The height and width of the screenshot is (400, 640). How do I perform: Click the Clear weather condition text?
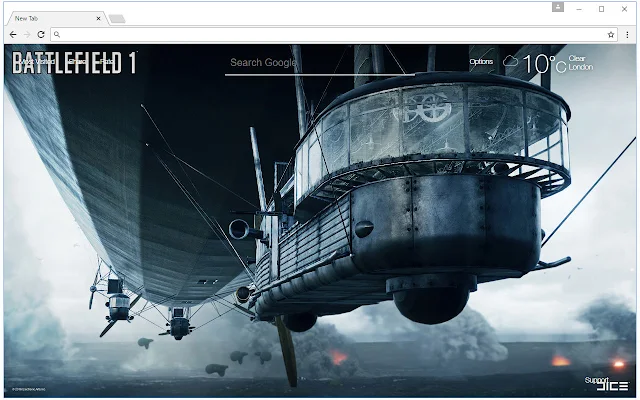577,58
